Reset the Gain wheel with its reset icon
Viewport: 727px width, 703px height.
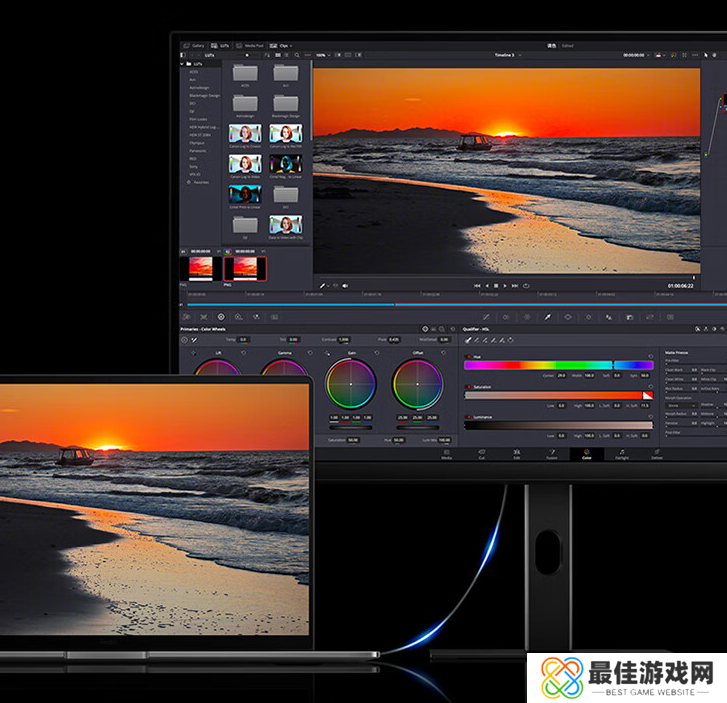pyautogui.click(x=376, y=353)
